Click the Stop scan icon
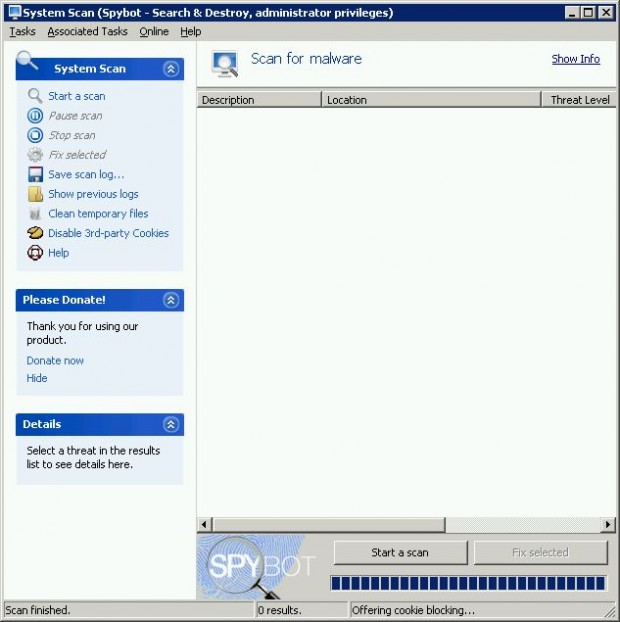Viewport: 620px width, 622px height. click(x=35, y=135)
